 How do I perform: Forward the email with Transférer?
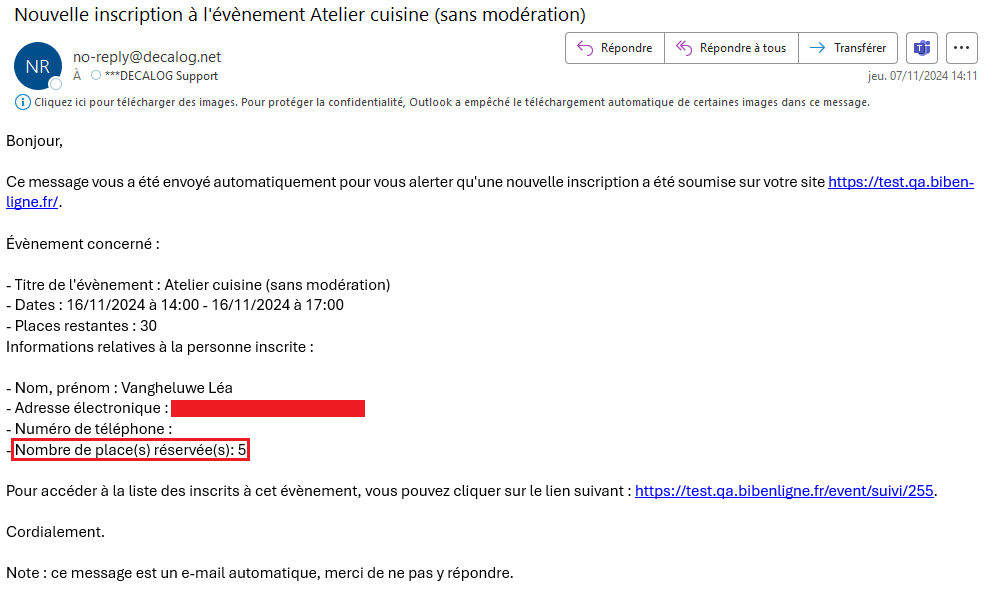[x=847, y=48]
